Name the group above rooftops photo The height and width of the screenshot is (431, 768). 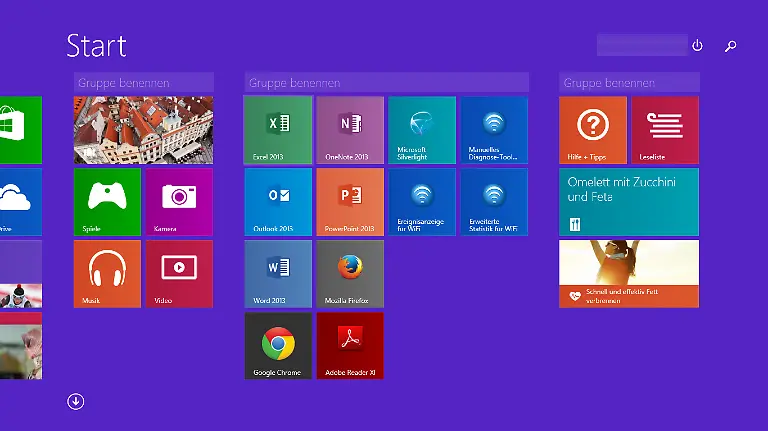tap(144, 82)
